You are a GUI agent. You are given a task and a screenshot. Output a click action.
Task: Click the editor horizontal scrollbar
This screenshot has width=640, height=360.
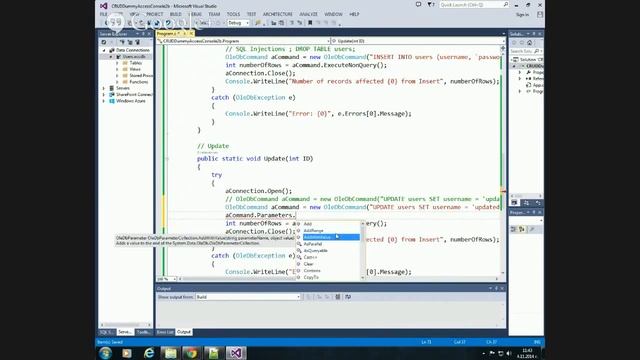pos(338,279)
